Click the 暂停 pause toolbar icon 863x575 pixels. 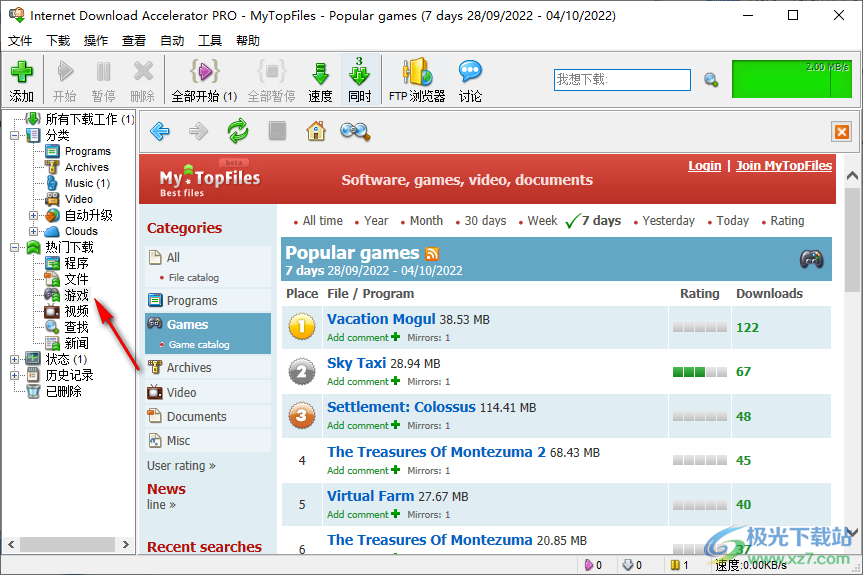point(103,72)
